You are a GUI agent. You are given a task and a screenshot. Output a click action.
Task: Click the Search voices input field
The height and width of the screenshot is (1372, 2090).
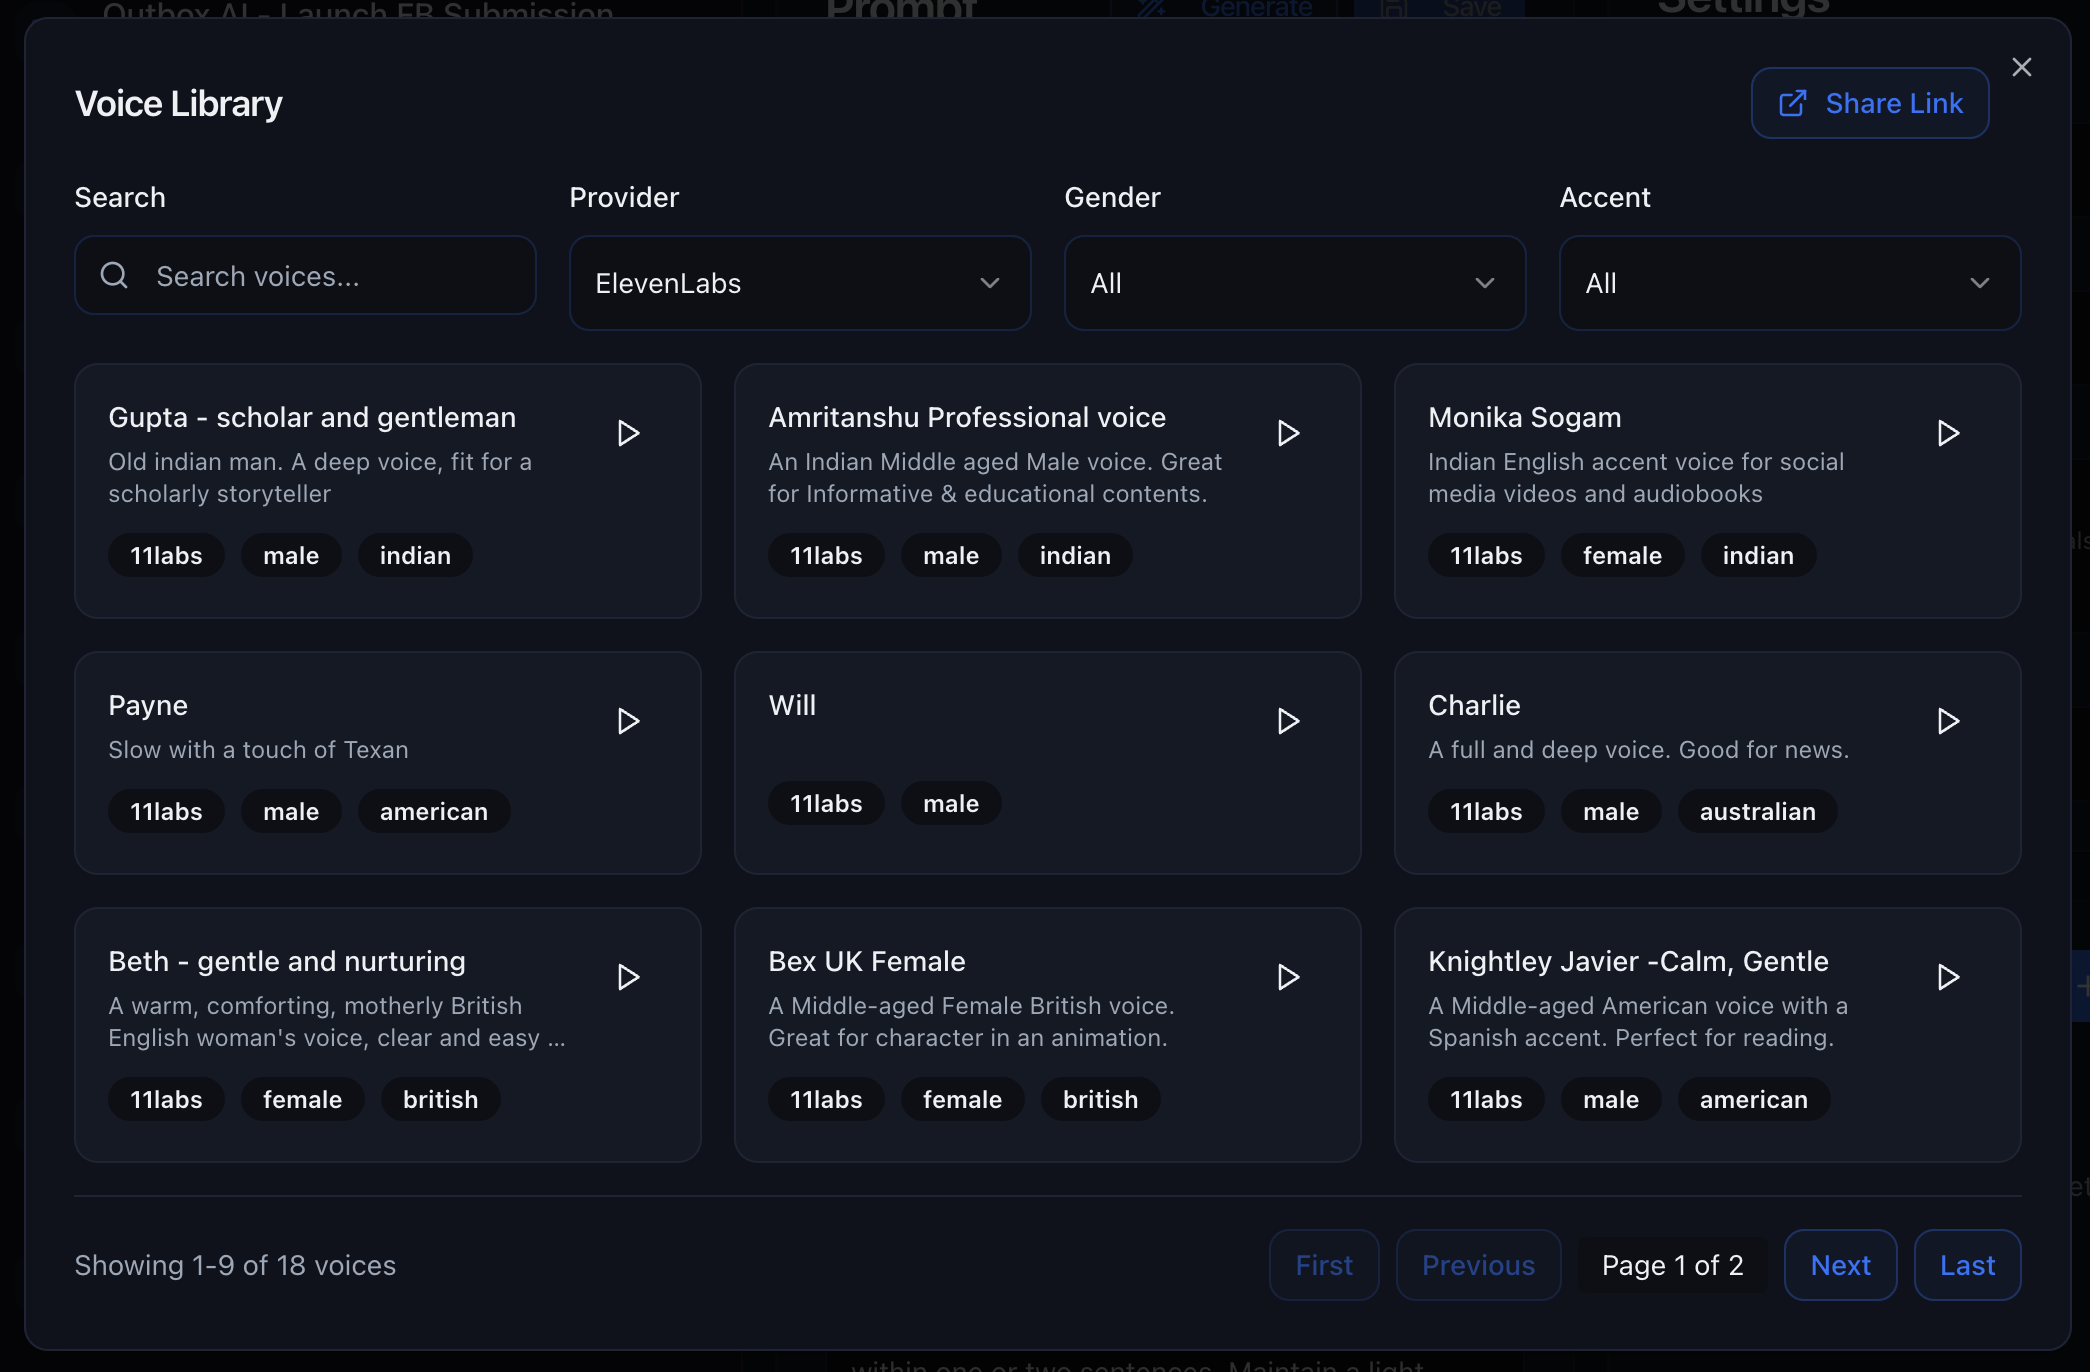[x=330, y=276]
